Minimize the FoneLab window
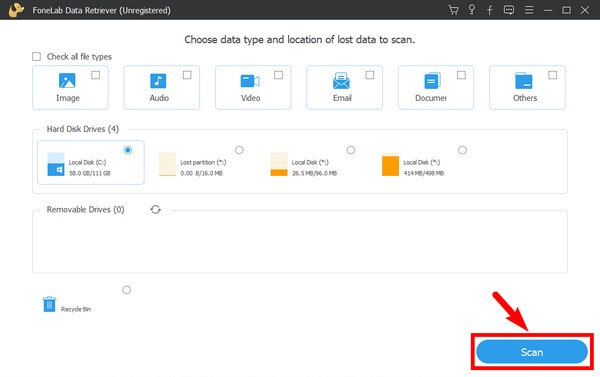Screen dimensions: 600x377 click(548, 10)
